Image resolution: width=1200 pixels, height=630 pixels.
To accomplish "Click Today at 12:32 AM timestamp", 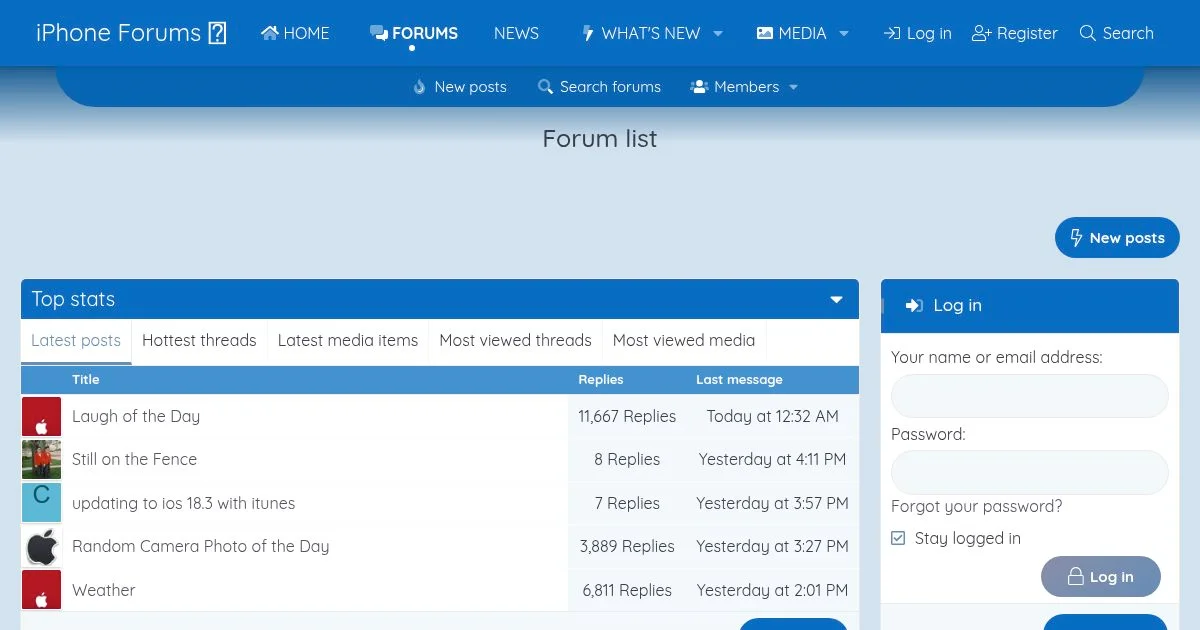I will point(772,416).
